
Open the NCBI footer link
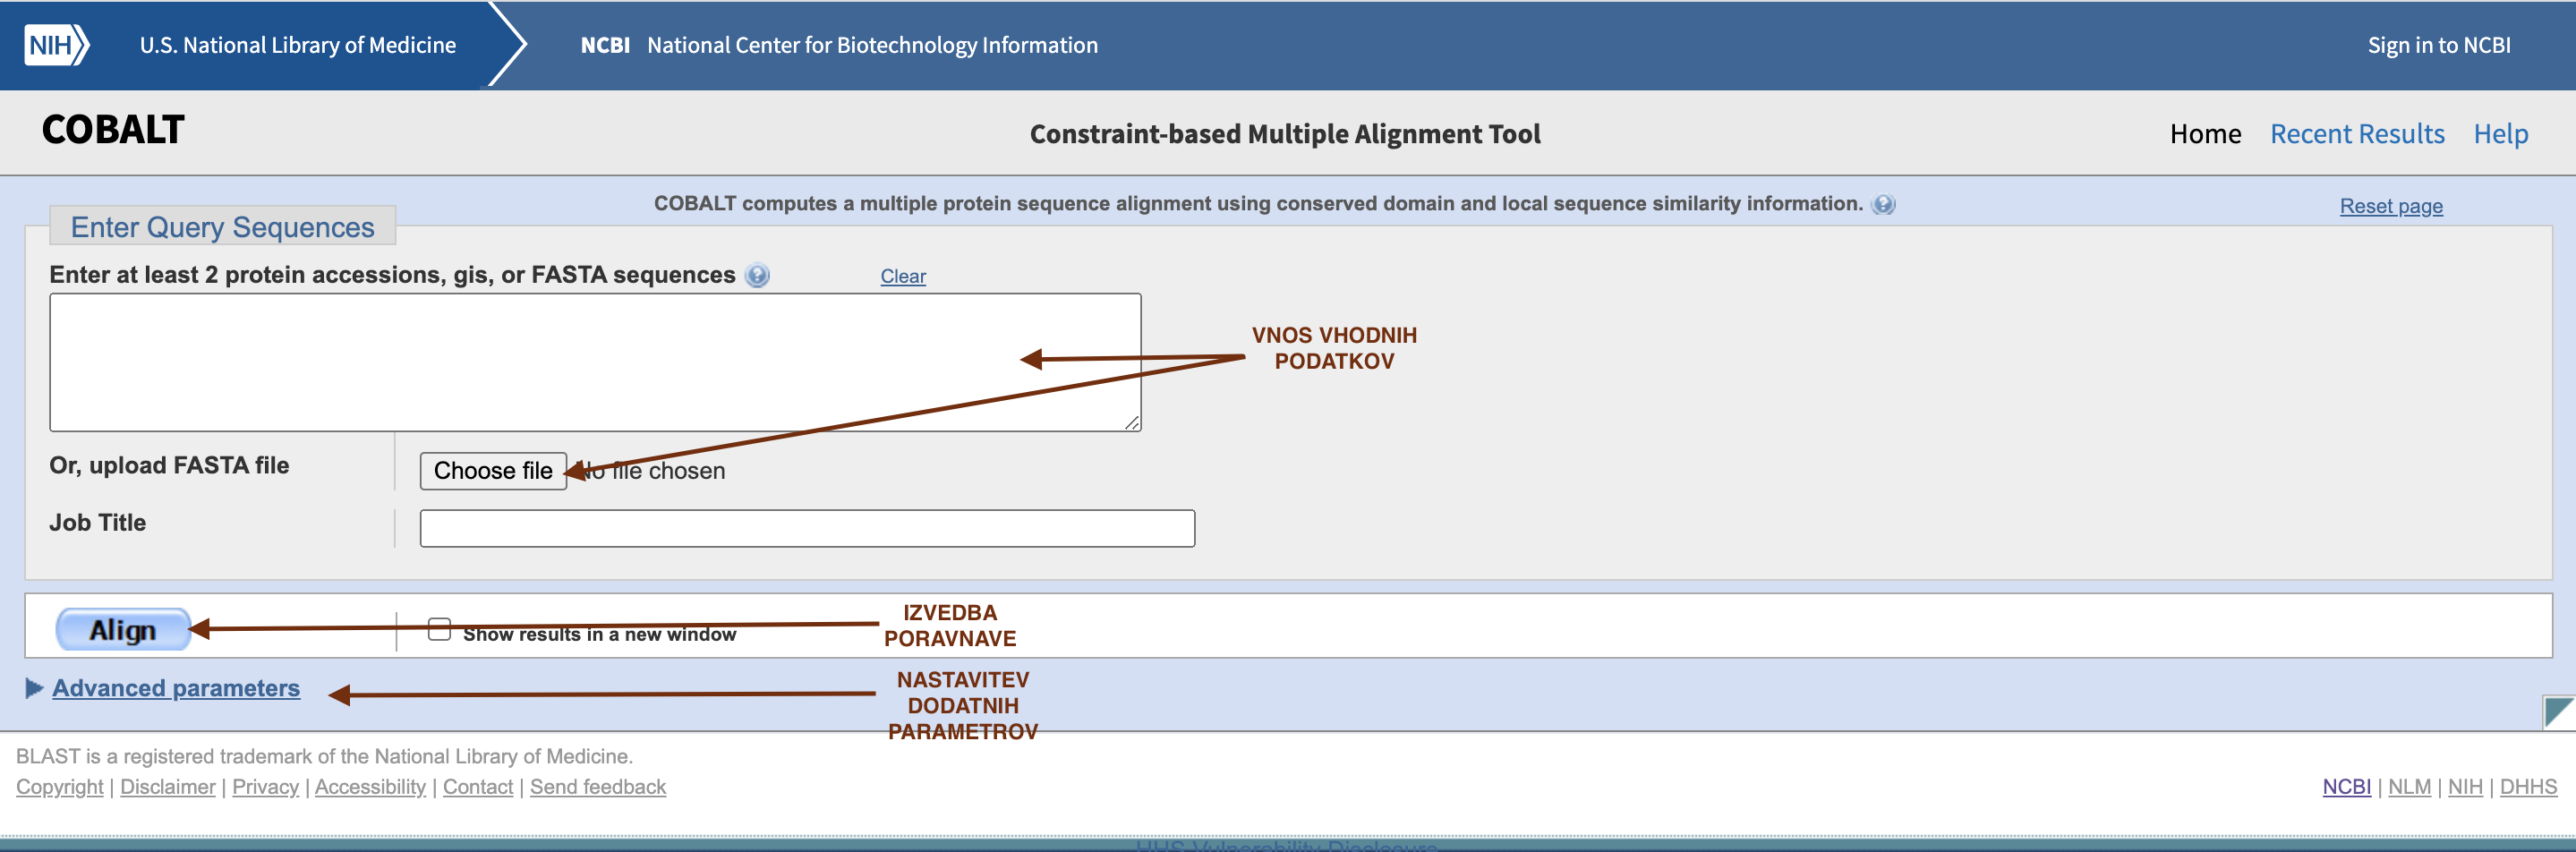(x=2346, y=787)
